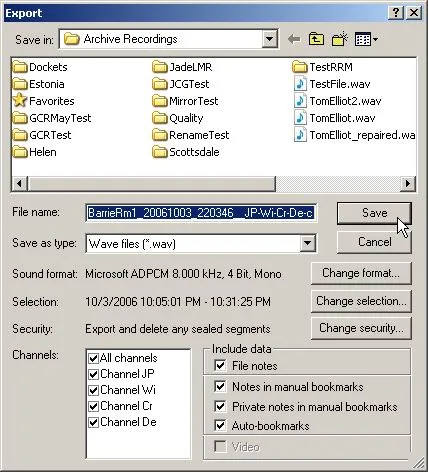Open the Change security dialog button
The width and height of the screenshot is (428, 472).
[361, 328]
